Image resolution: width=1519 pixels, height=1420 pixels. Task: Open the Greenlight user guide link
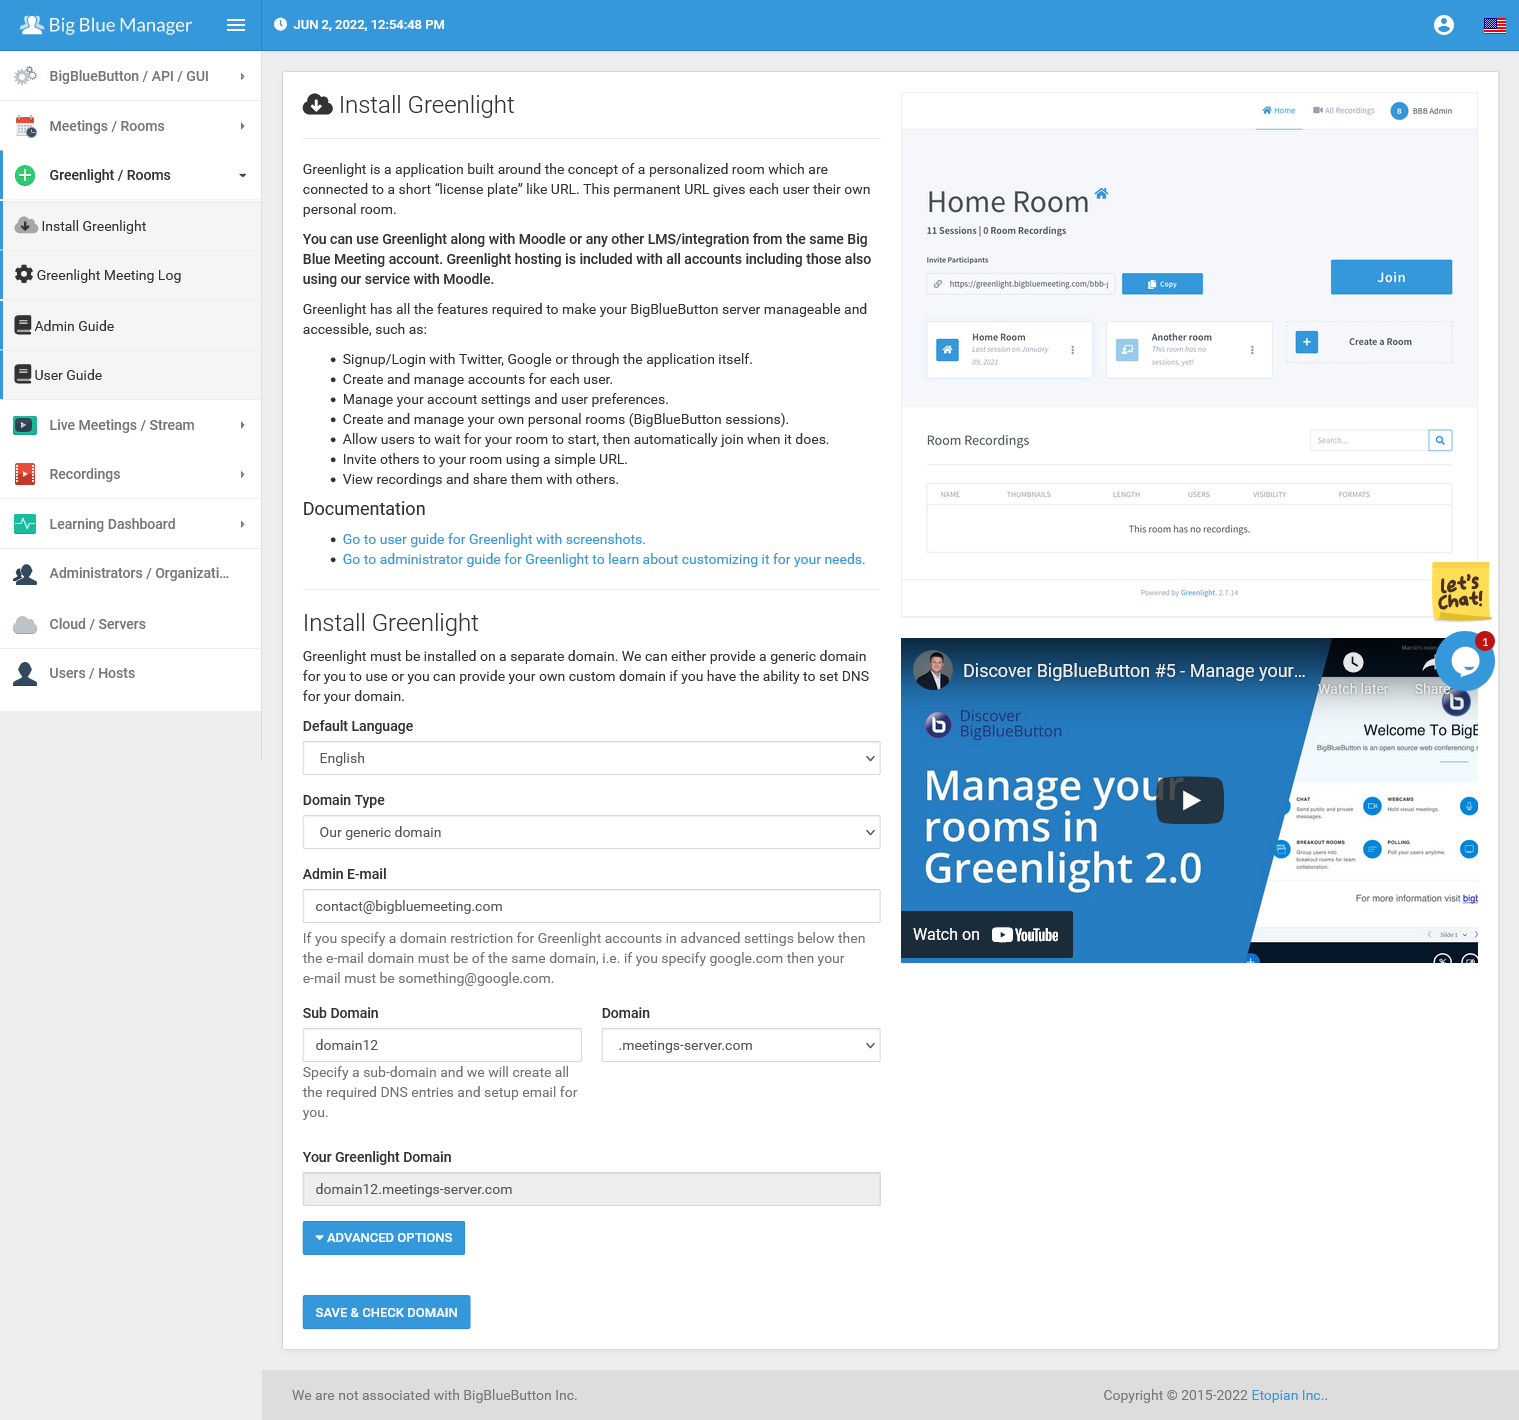494,539
